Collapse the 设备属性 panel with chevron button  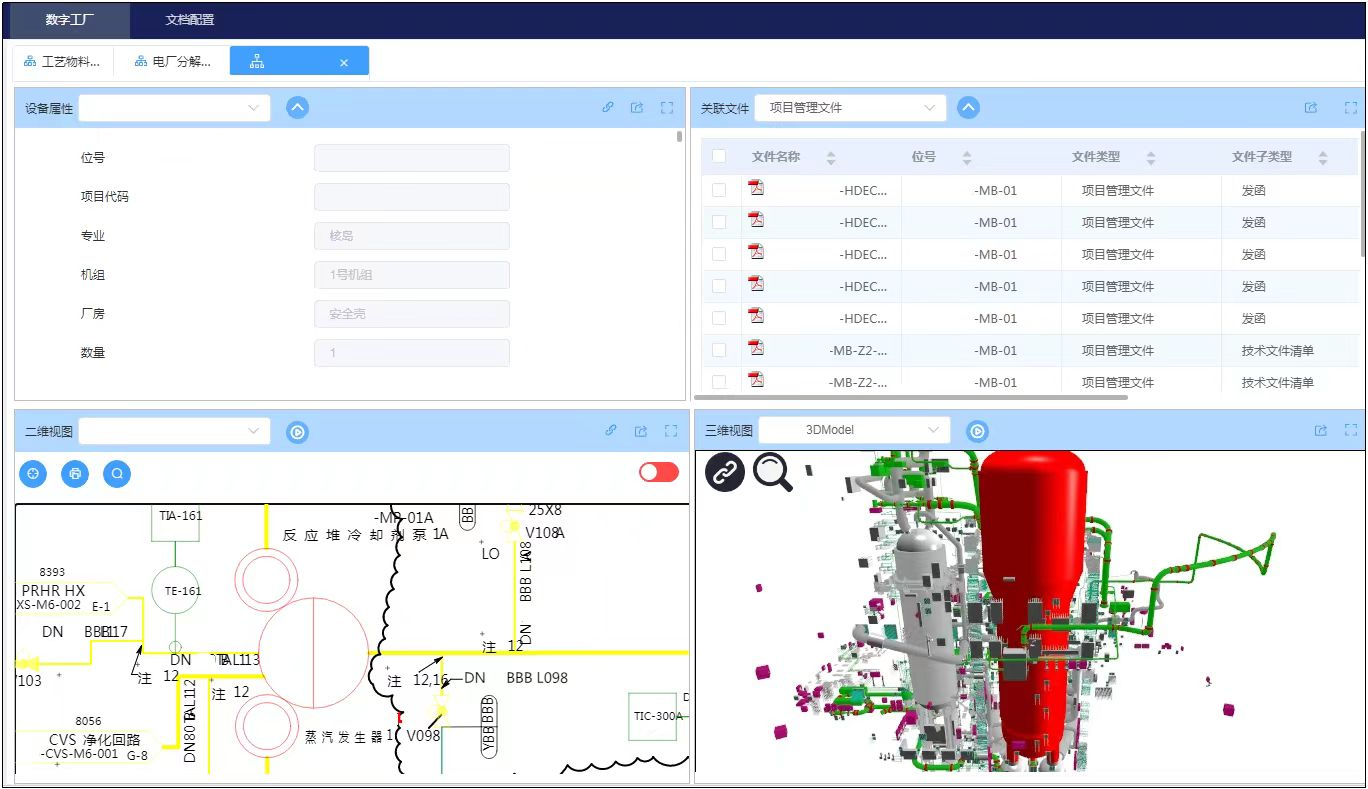(x=297, y=108)
